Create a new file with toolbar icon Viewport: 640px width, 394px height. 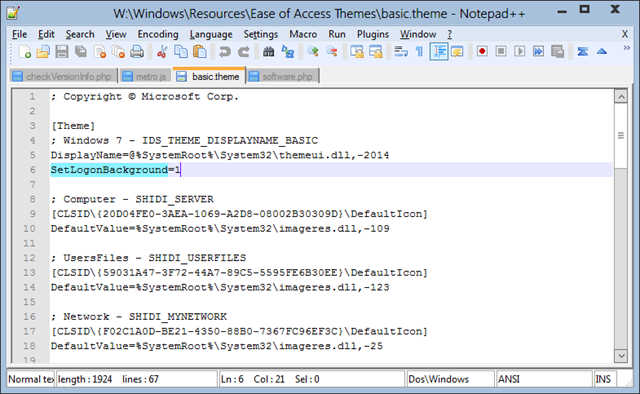point(24,52)
